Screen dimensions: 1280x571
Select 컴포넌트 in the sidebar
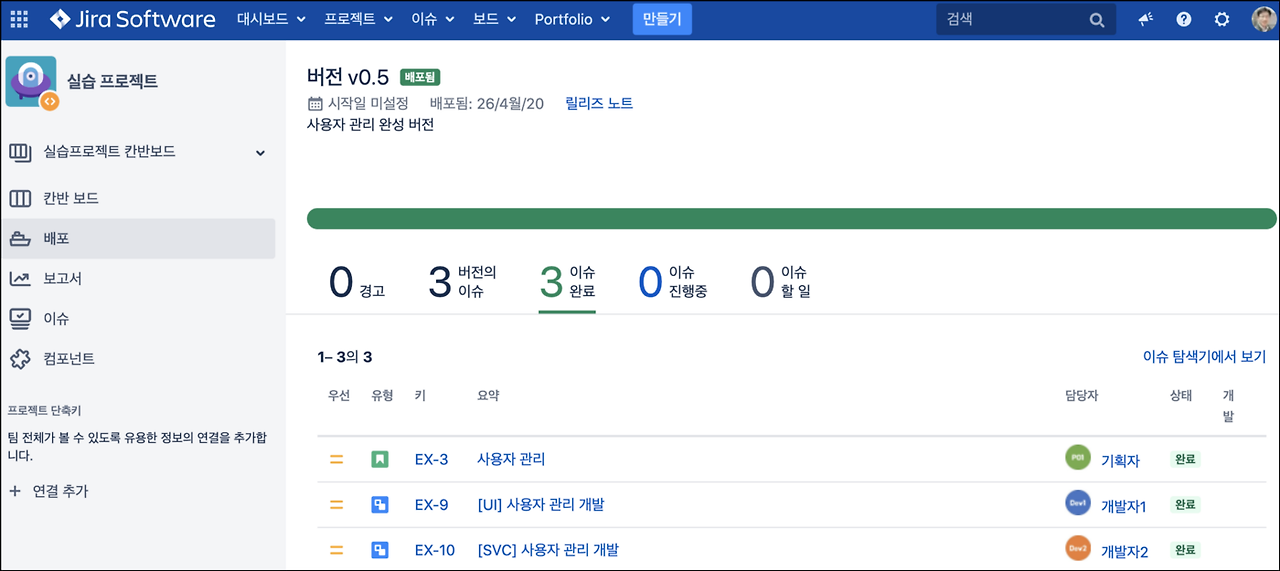click(x=138, y=358)
